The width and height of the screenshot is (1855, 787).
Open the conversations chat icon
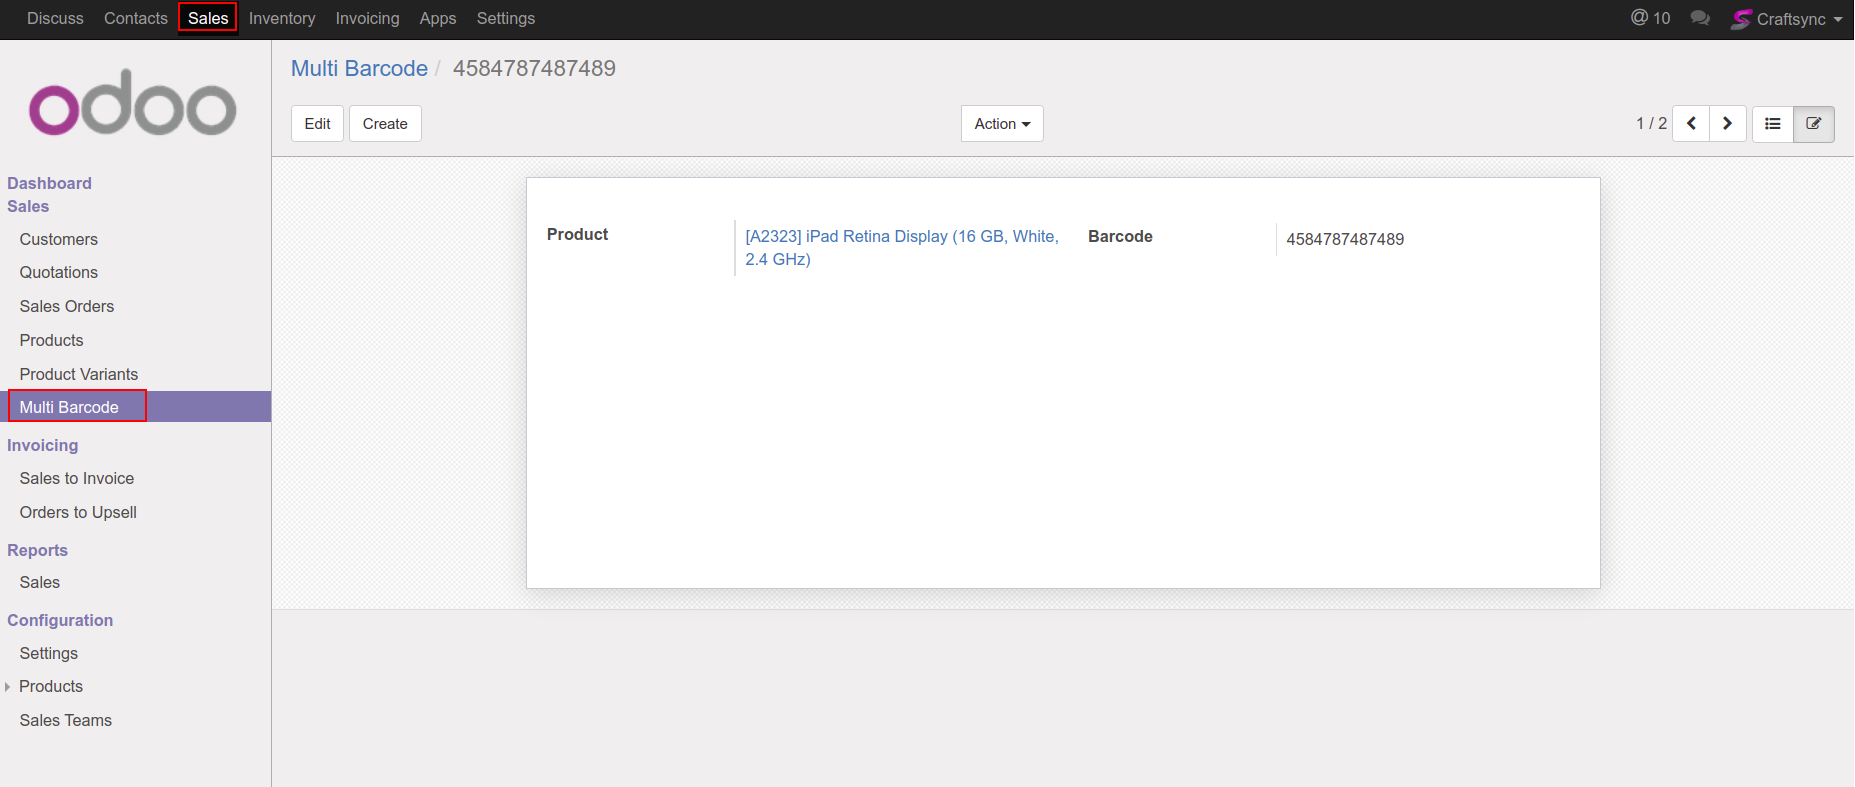tap(1699, 19)
